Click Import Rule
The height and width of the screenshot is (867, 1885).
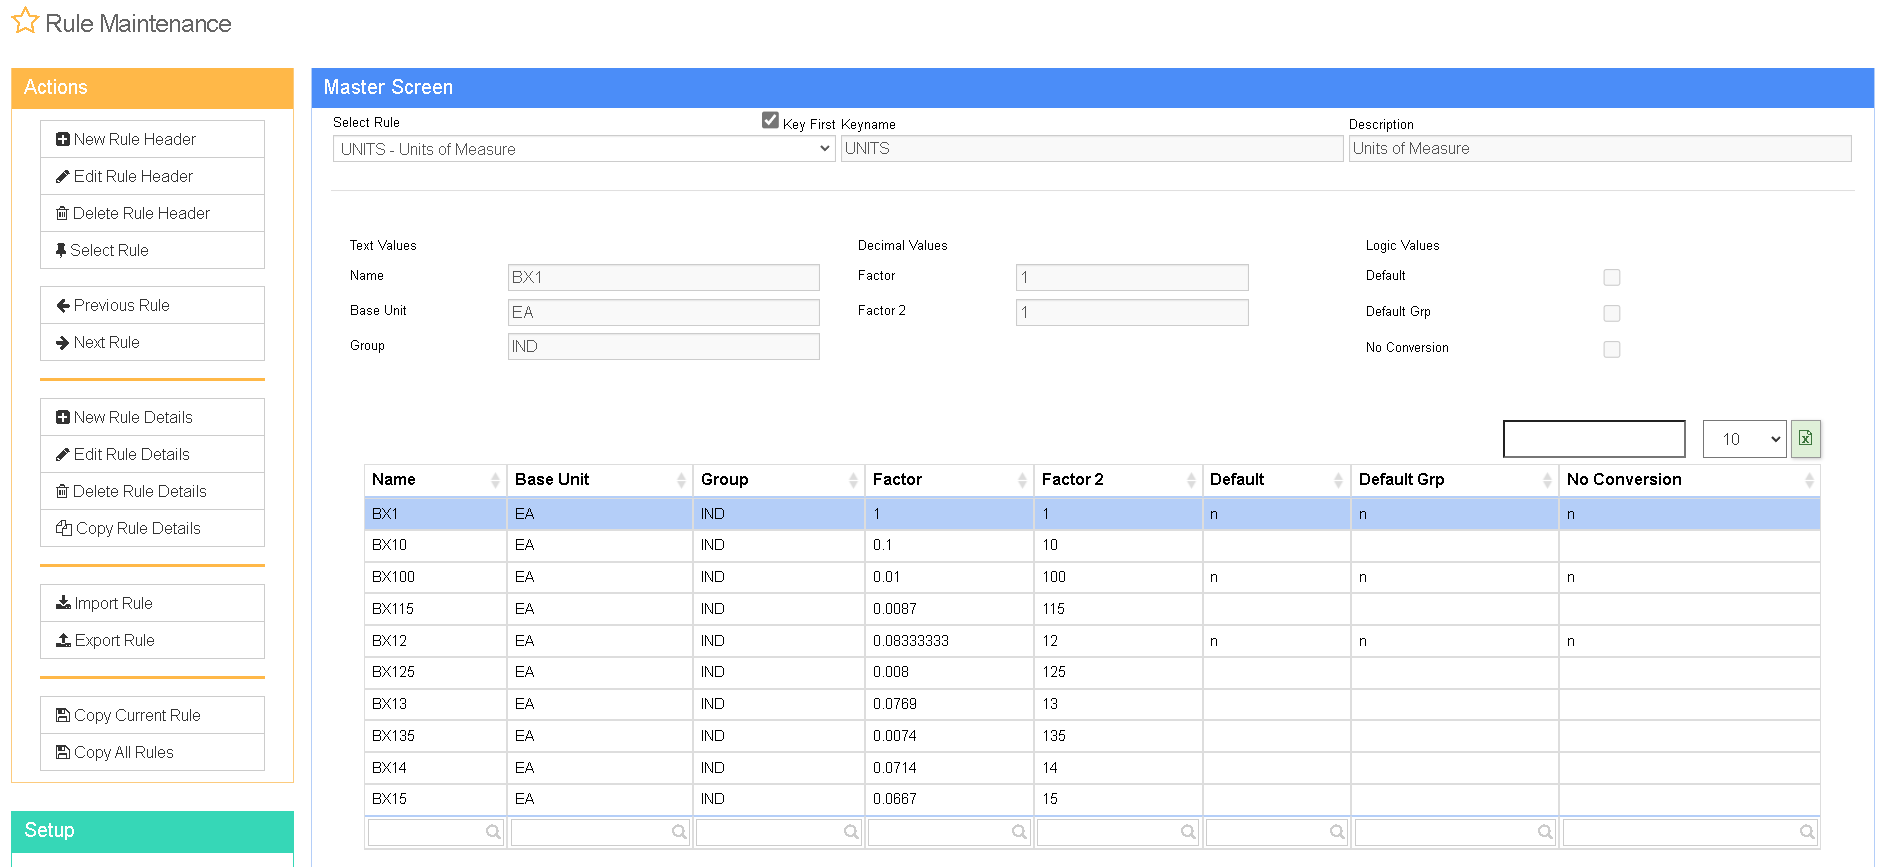pyautogui.click(x=152, y=603)
